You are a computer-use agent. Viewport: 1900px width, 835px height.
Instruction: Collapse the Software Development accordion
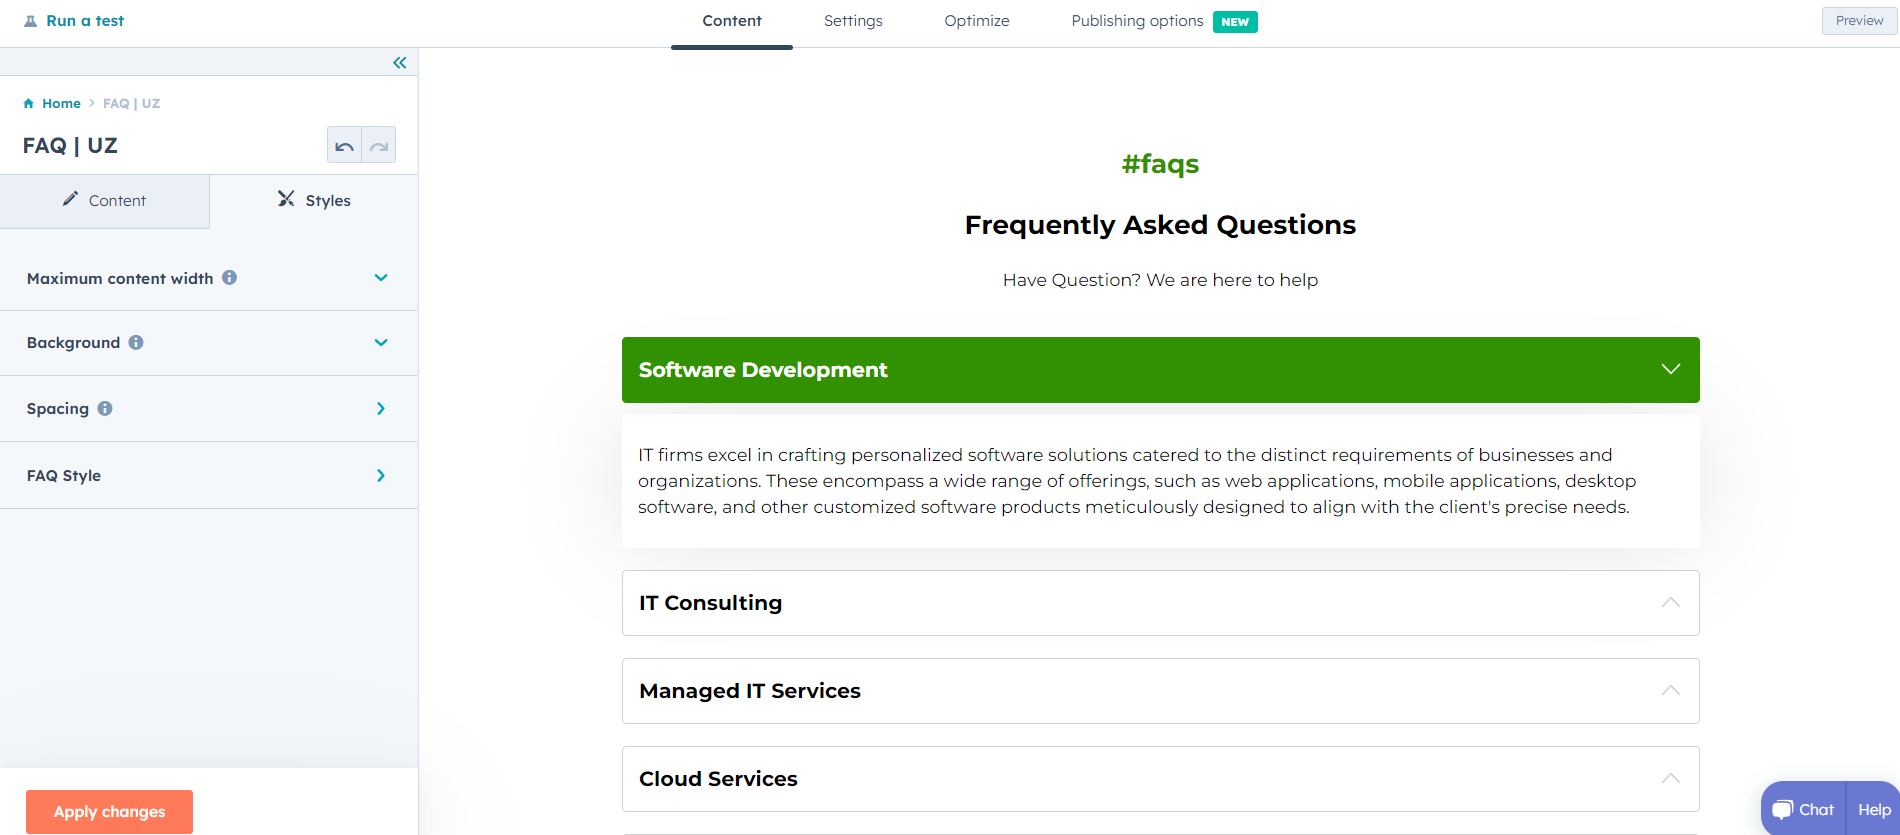1670,369
